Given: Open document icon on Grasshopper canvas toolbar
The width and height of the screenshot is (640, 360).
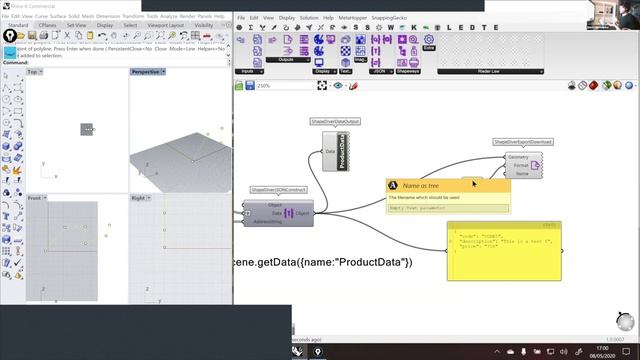Looking at the screenshot, I should (x=239, y=86).
